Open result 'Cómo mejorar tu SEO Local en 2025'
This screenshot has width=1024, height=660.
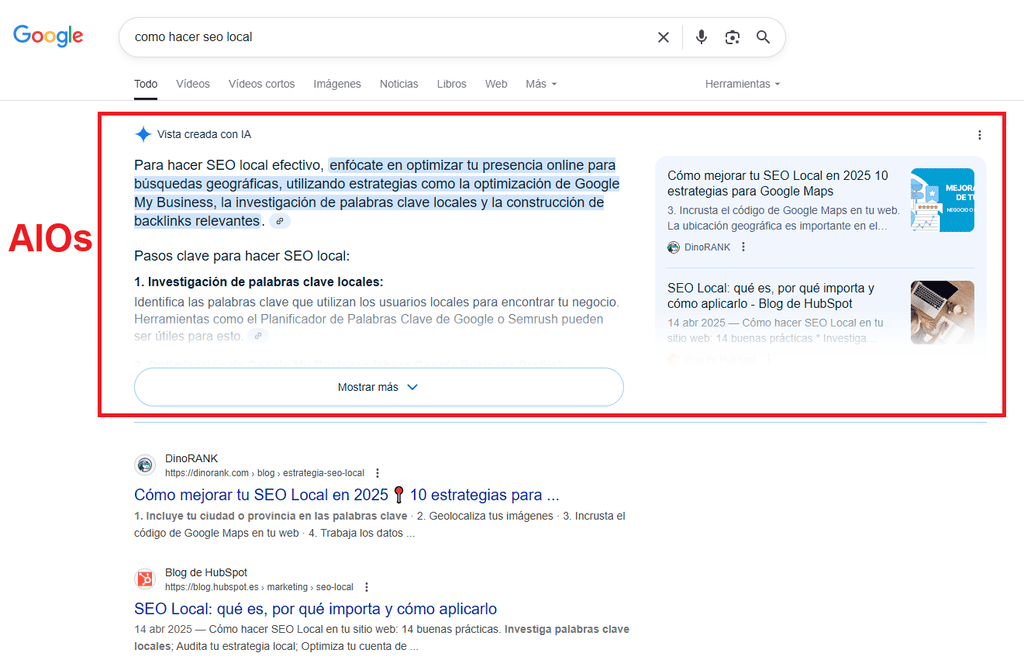coord(347,495)
